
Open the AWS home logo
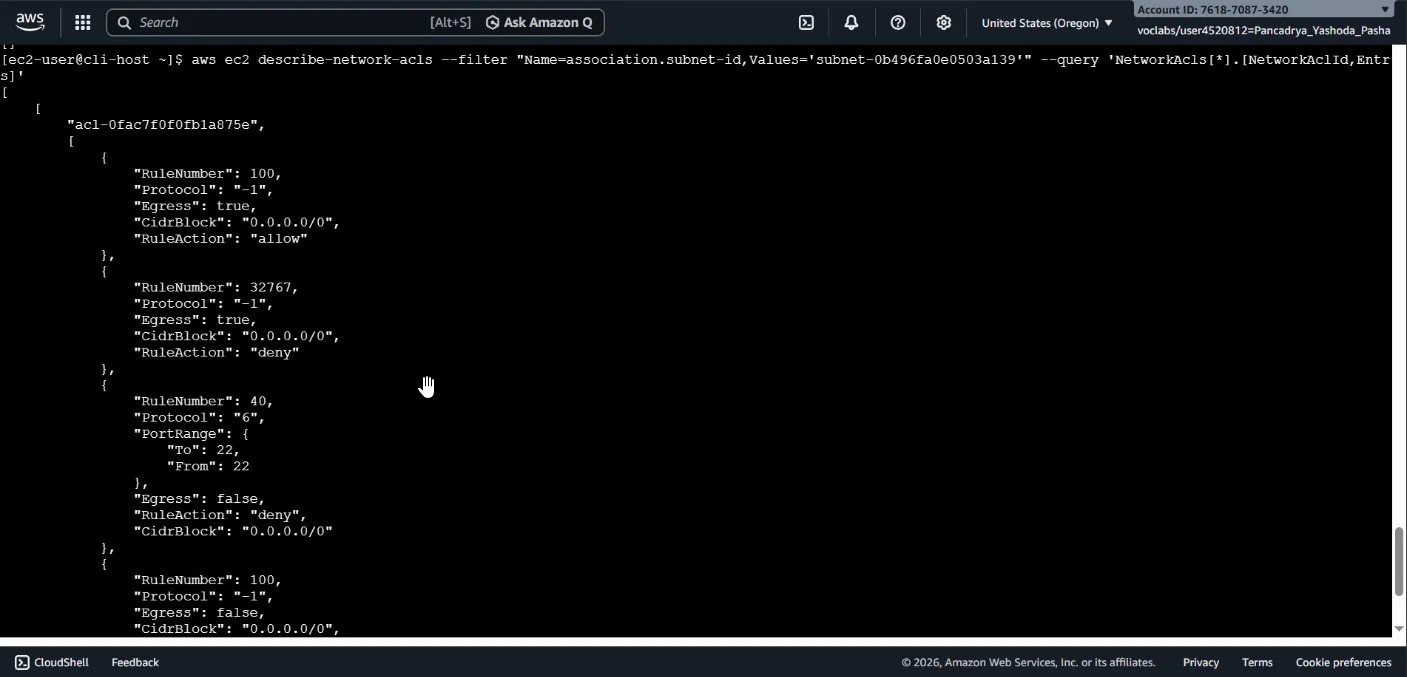click(30, 22)
